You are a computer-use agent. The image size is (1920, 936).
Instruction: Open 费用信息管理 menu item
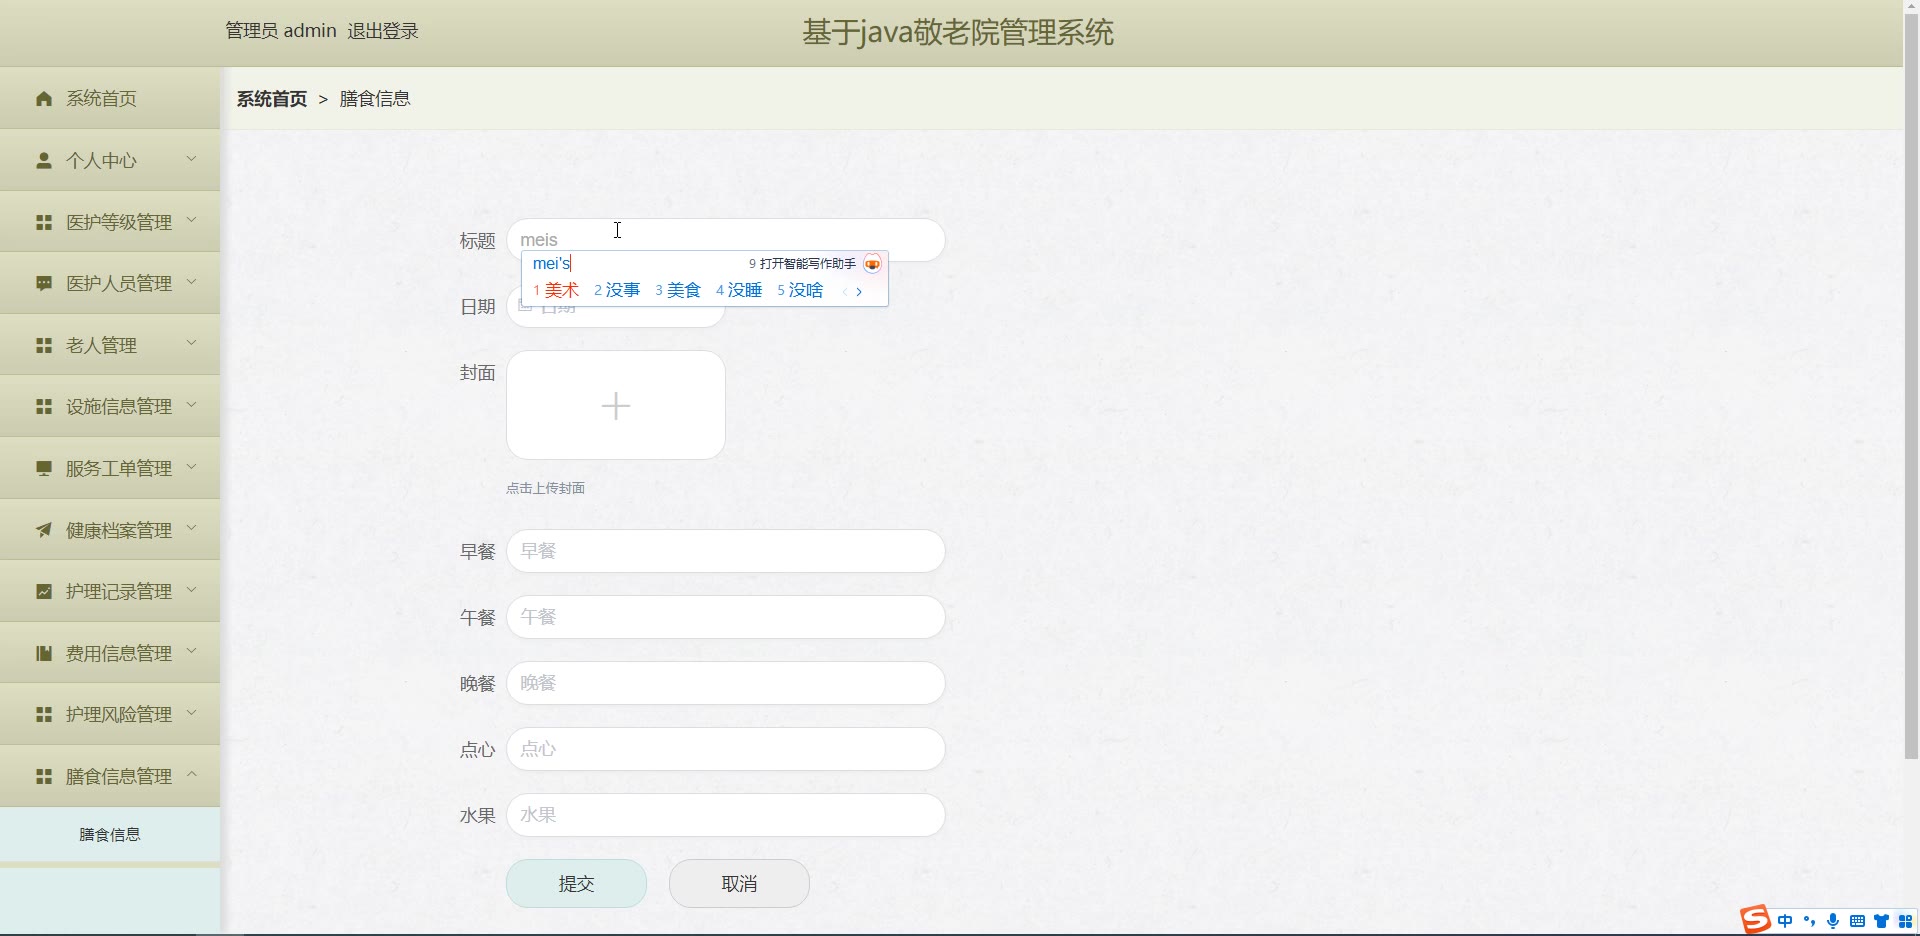[x=110, y=653]
